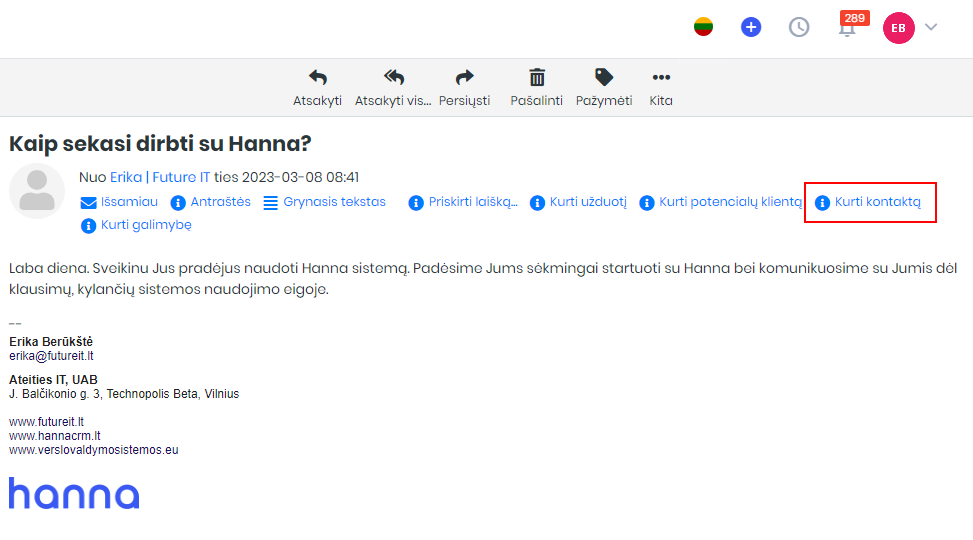Open Kita three-dots more menu
Screen dimensions: 973x540
tap(661, 78)
